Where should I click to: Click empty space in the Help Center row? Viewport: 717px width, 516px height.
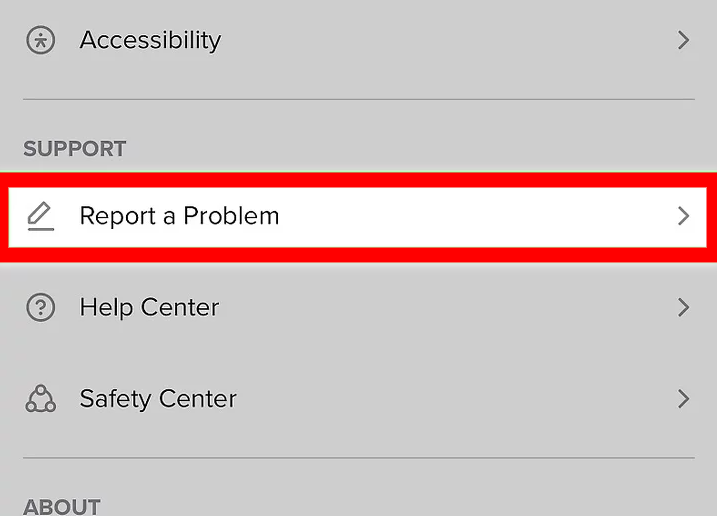click(x=450, y=307)
